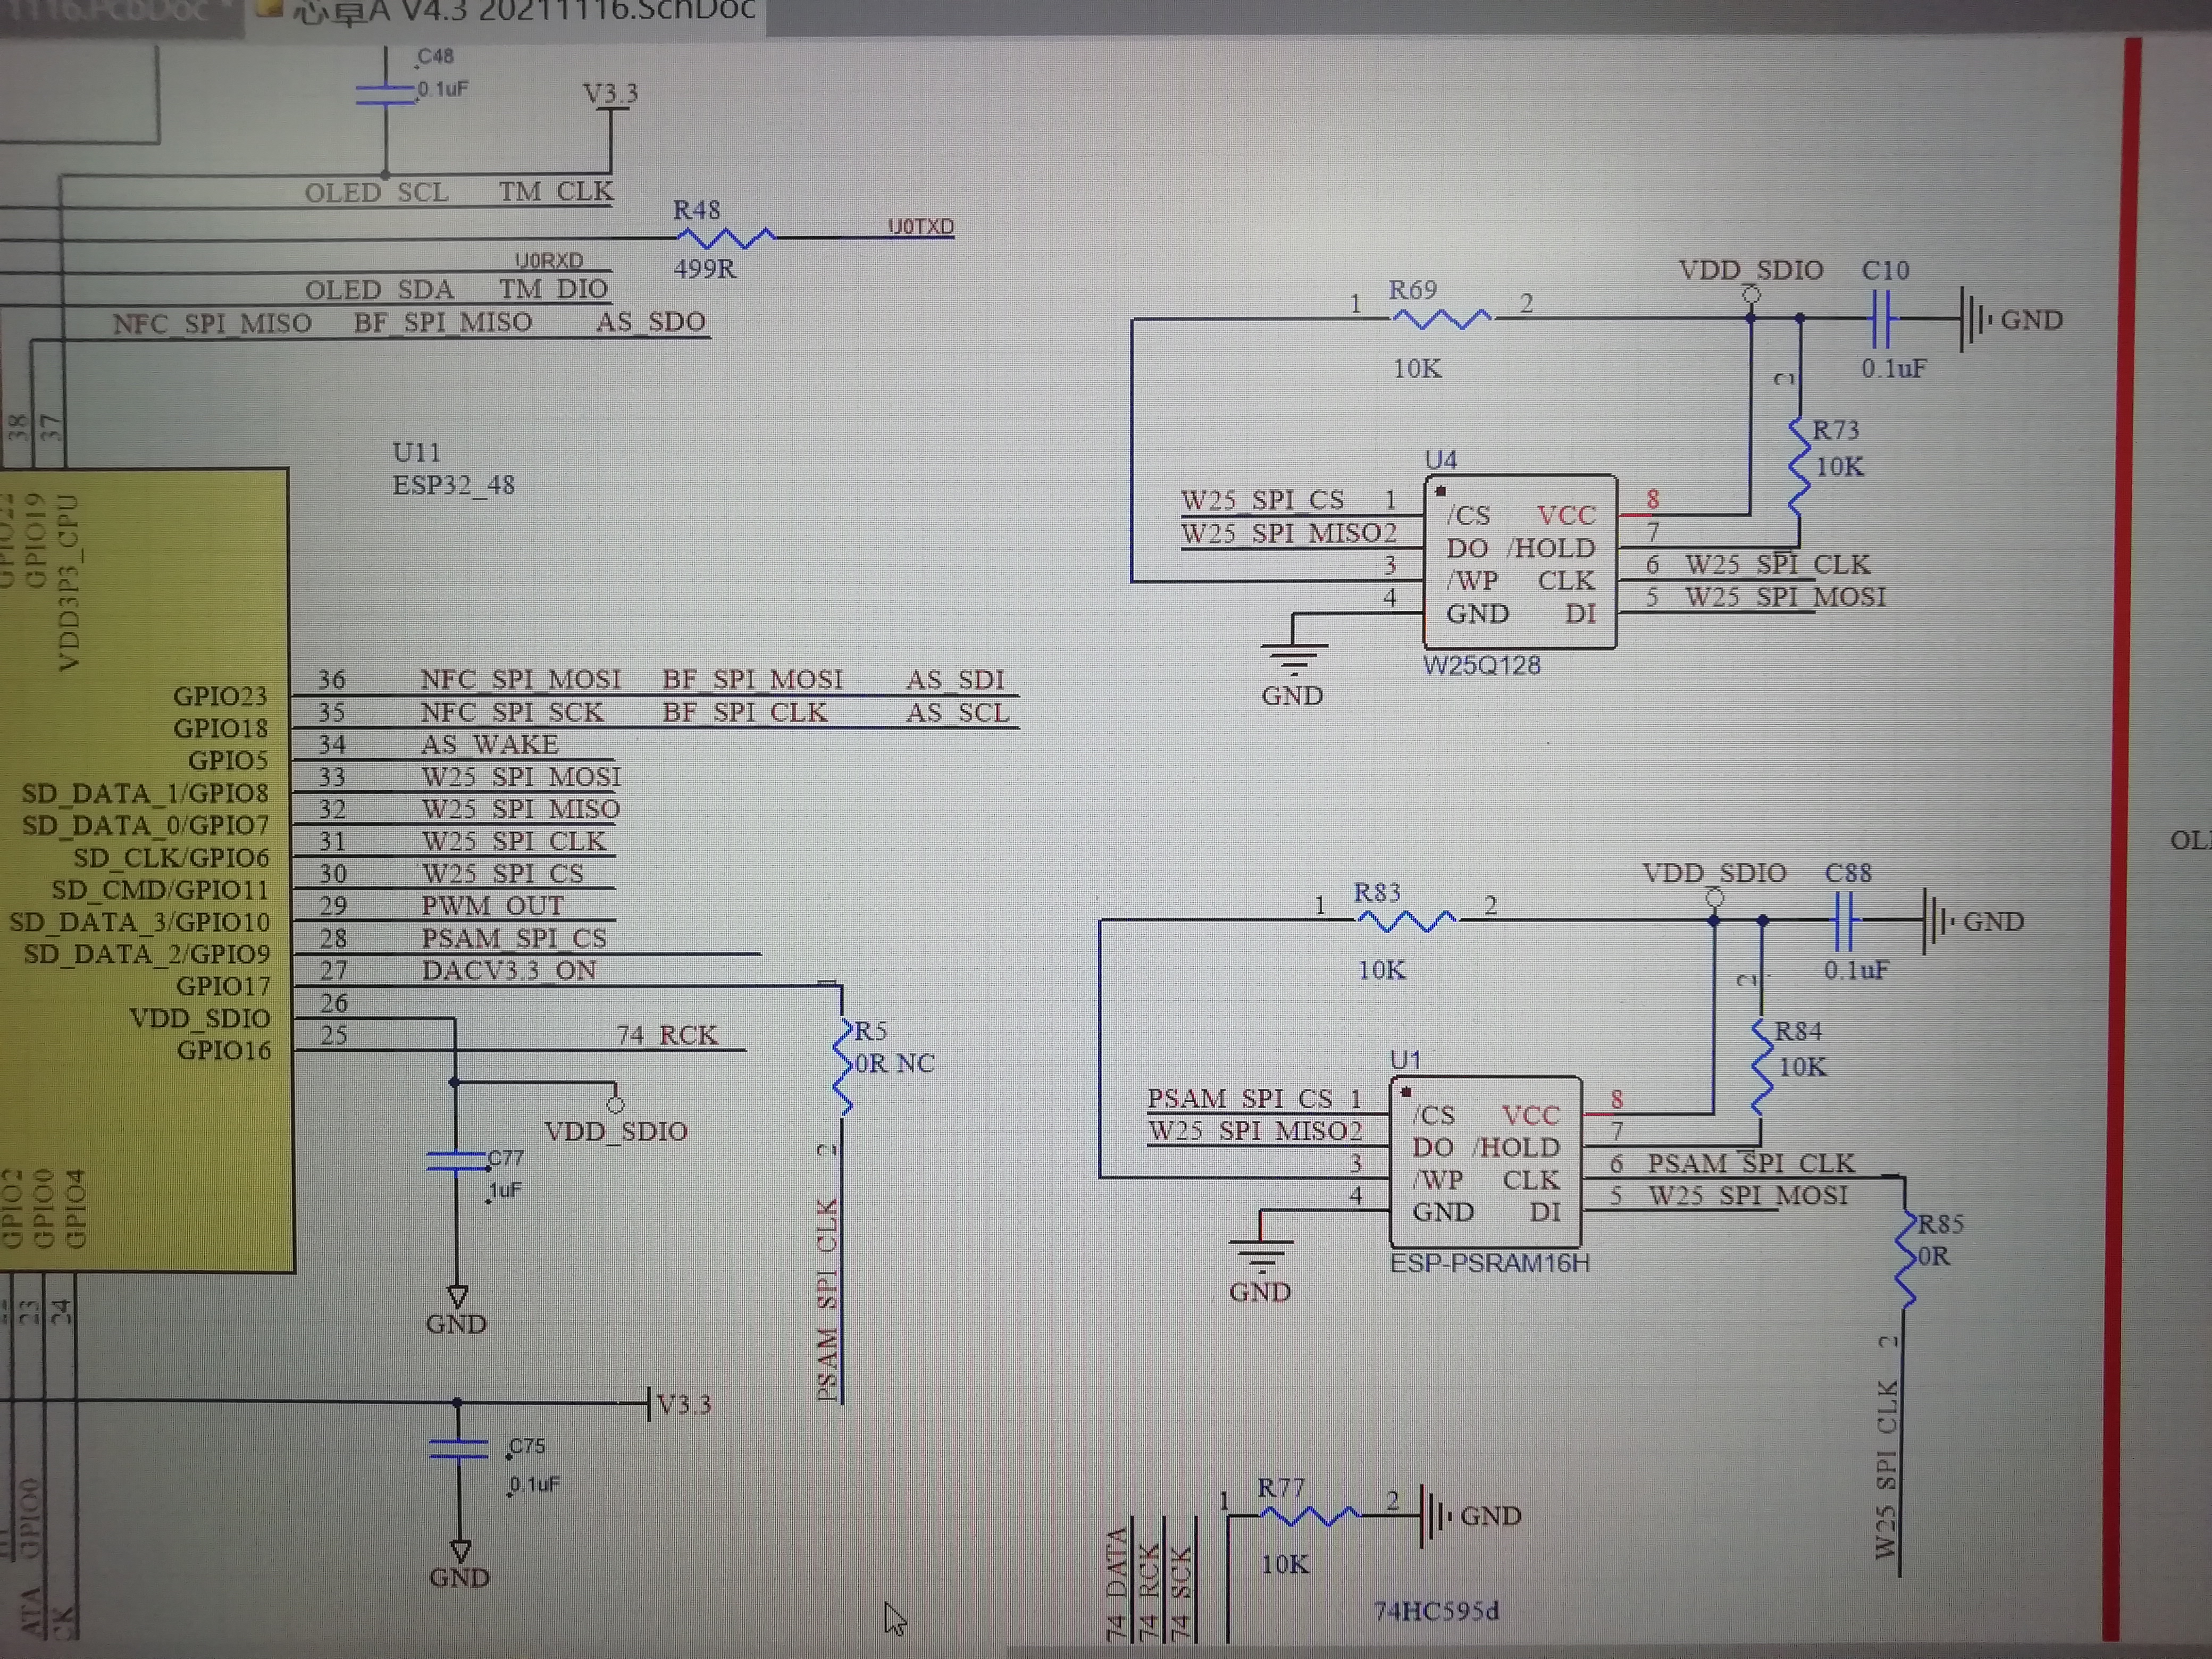
Task: Select capacitor C77 symbol
Action: (456, 1161)
